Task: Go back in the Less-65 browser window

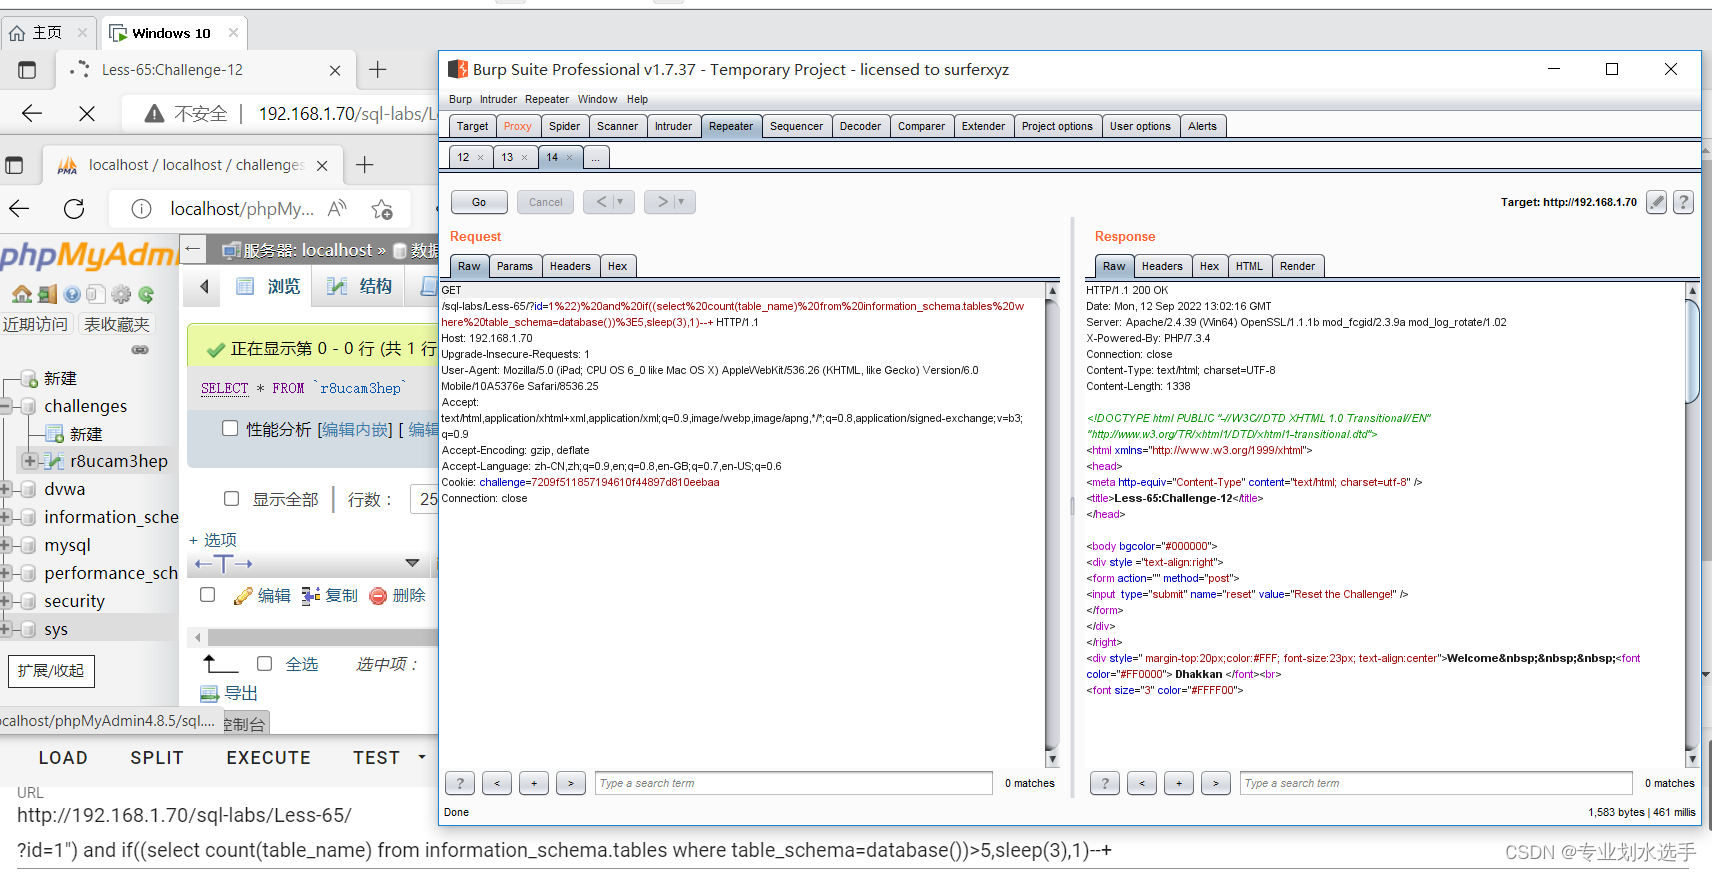Action: [x=32, y=113]
